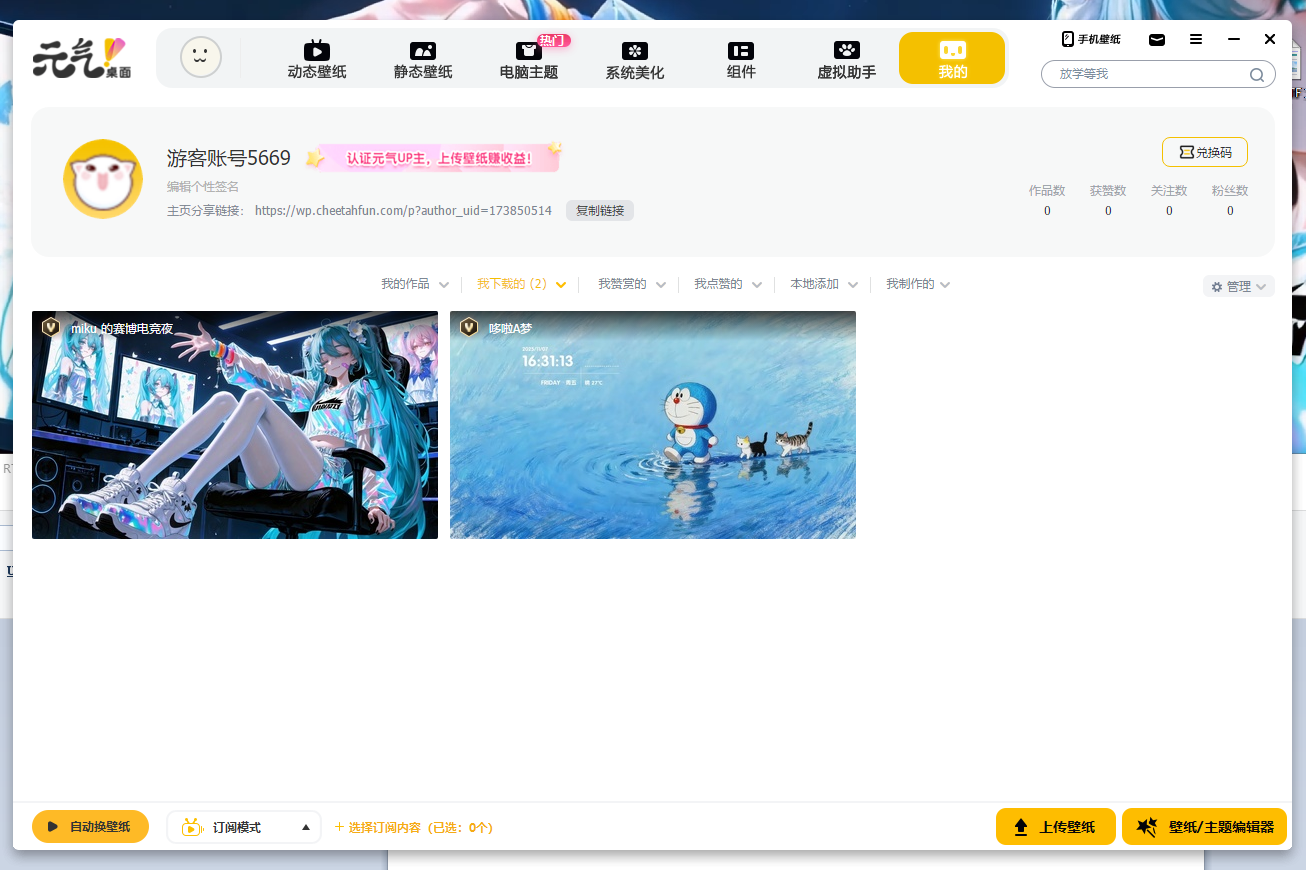Open the 动态壁纸 dynamic wallpaper section
Viewport: 1306px width, 870px height.
point(317,60)
